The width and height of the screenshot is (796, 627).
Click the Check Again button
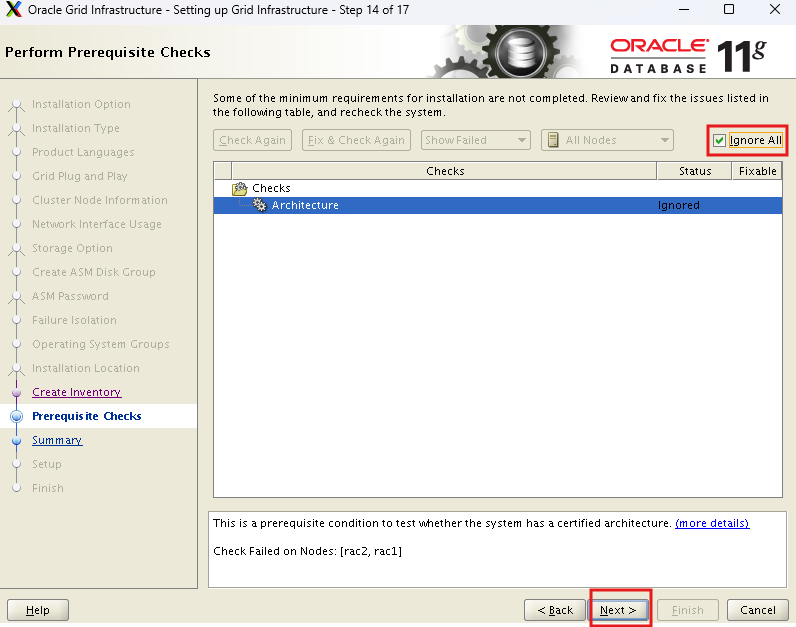[x=252, y=140]
